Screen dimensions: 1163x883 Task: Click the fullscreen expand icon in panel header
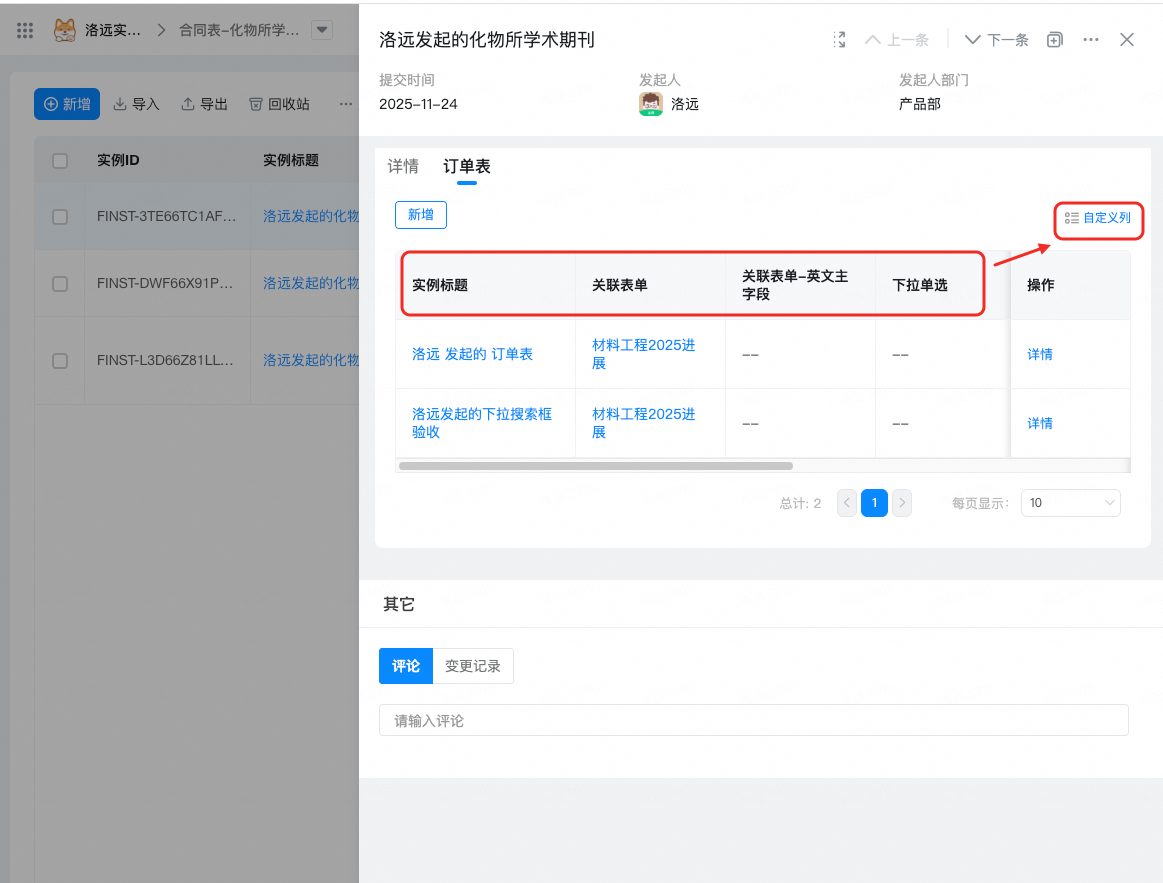pyautogui.click(x=840, y=40)
